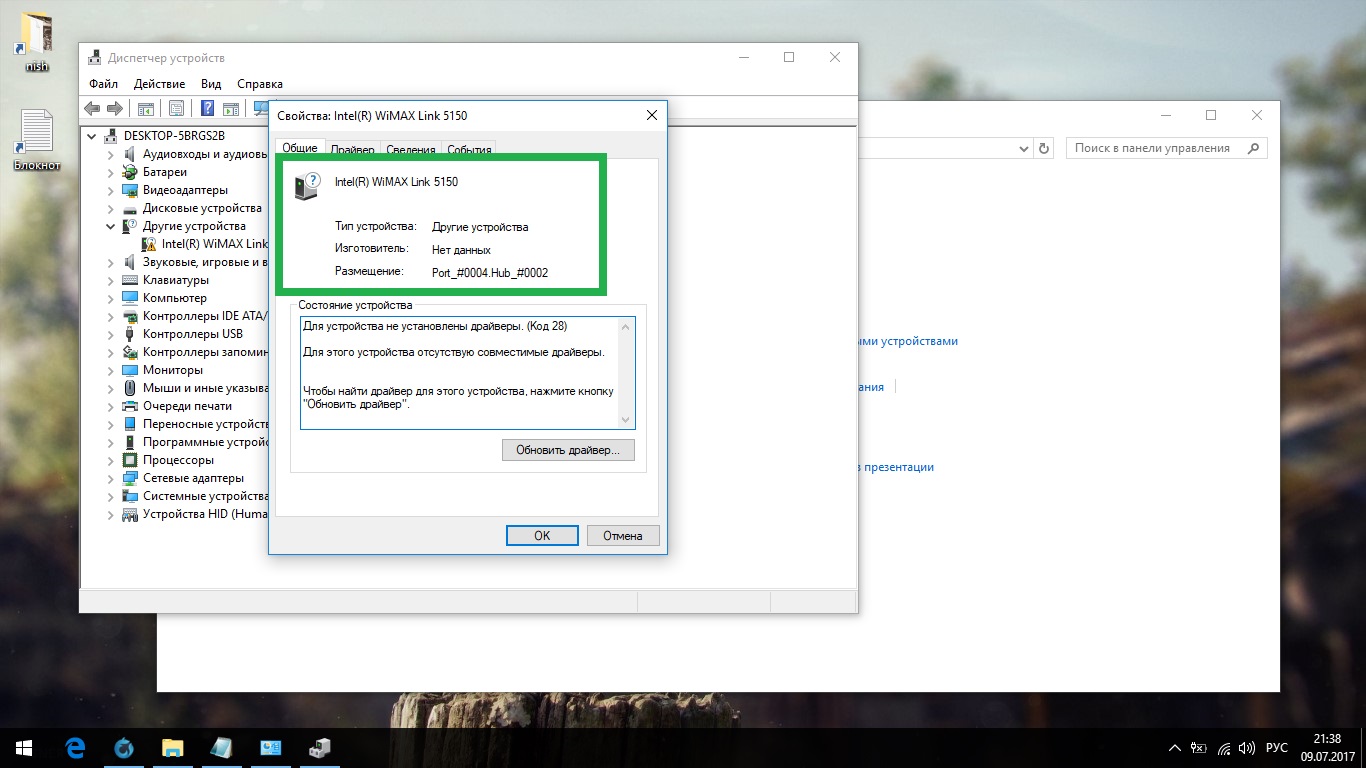The image size is (1366, 768).
Task: Switch to Notepad in the taskbar
Action: point(222,747)
